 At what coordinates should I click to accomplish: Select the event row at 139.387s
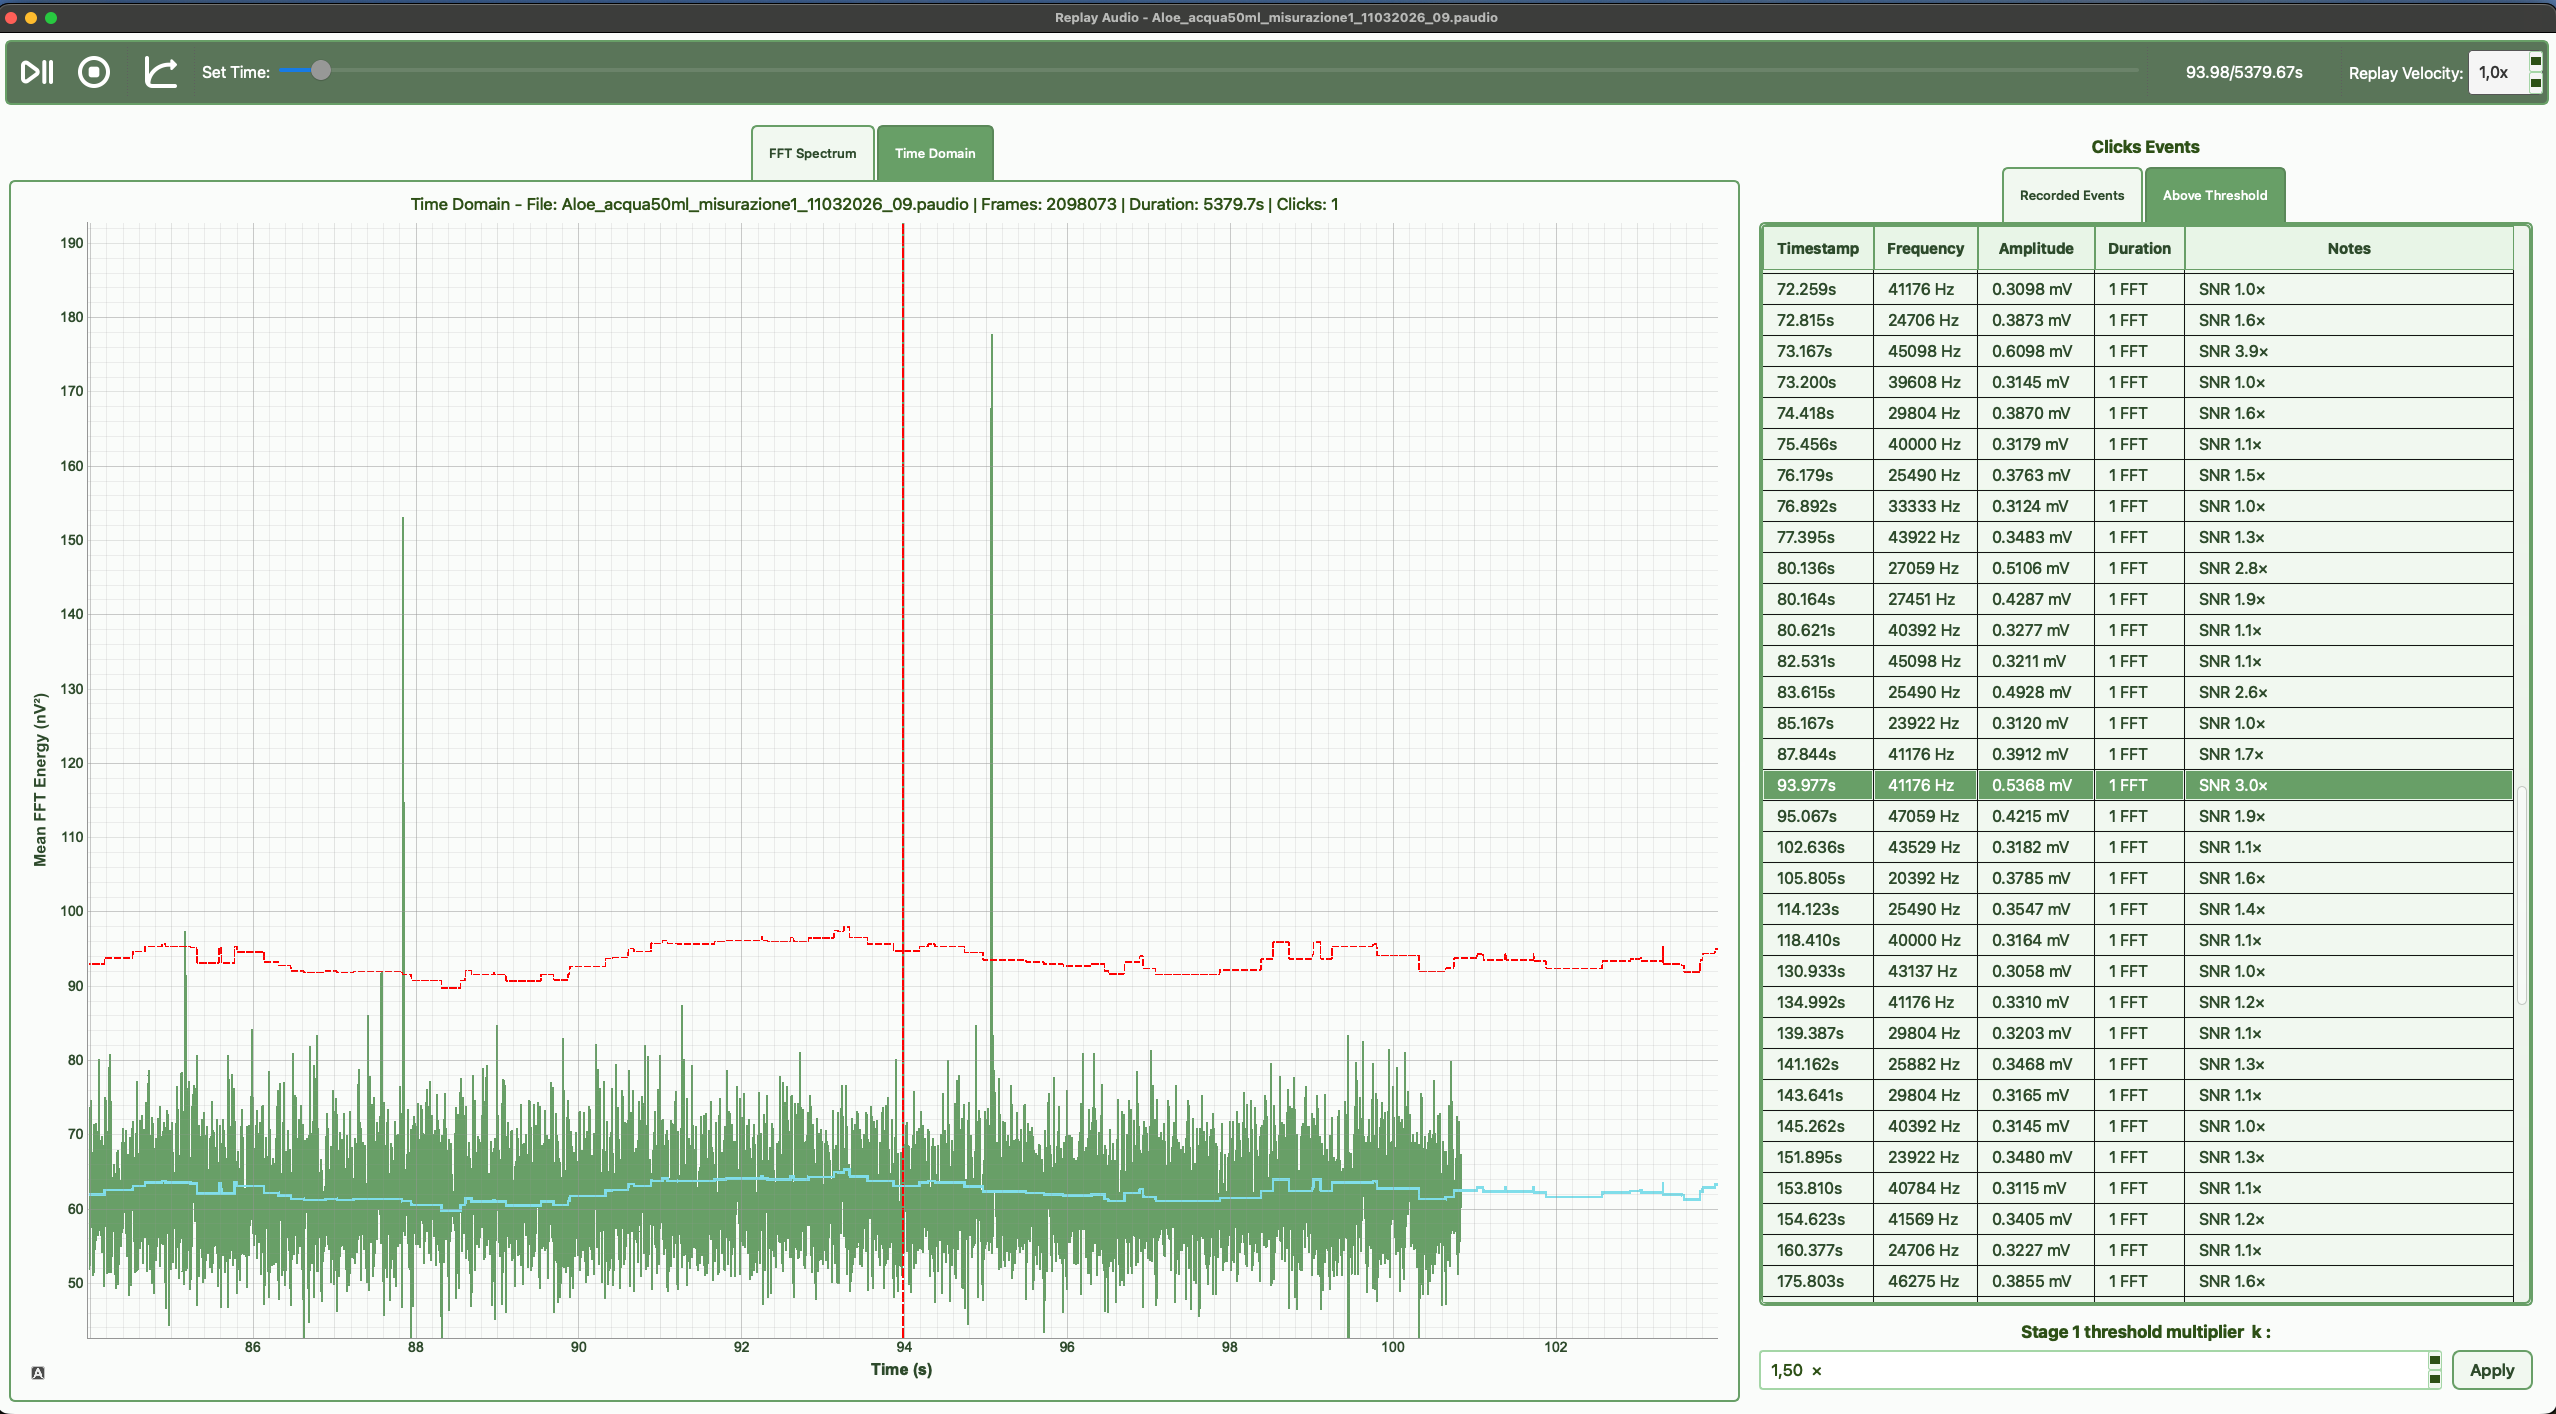(2137, 1033)
